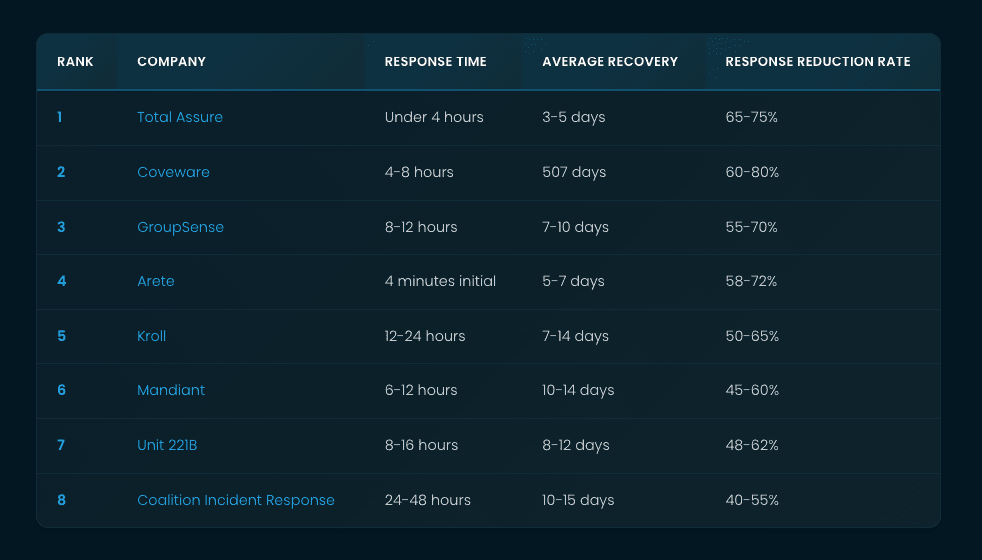Select the '6-12 hours' cell
This screenshot has height=560, width=982.
pos(421,390)
